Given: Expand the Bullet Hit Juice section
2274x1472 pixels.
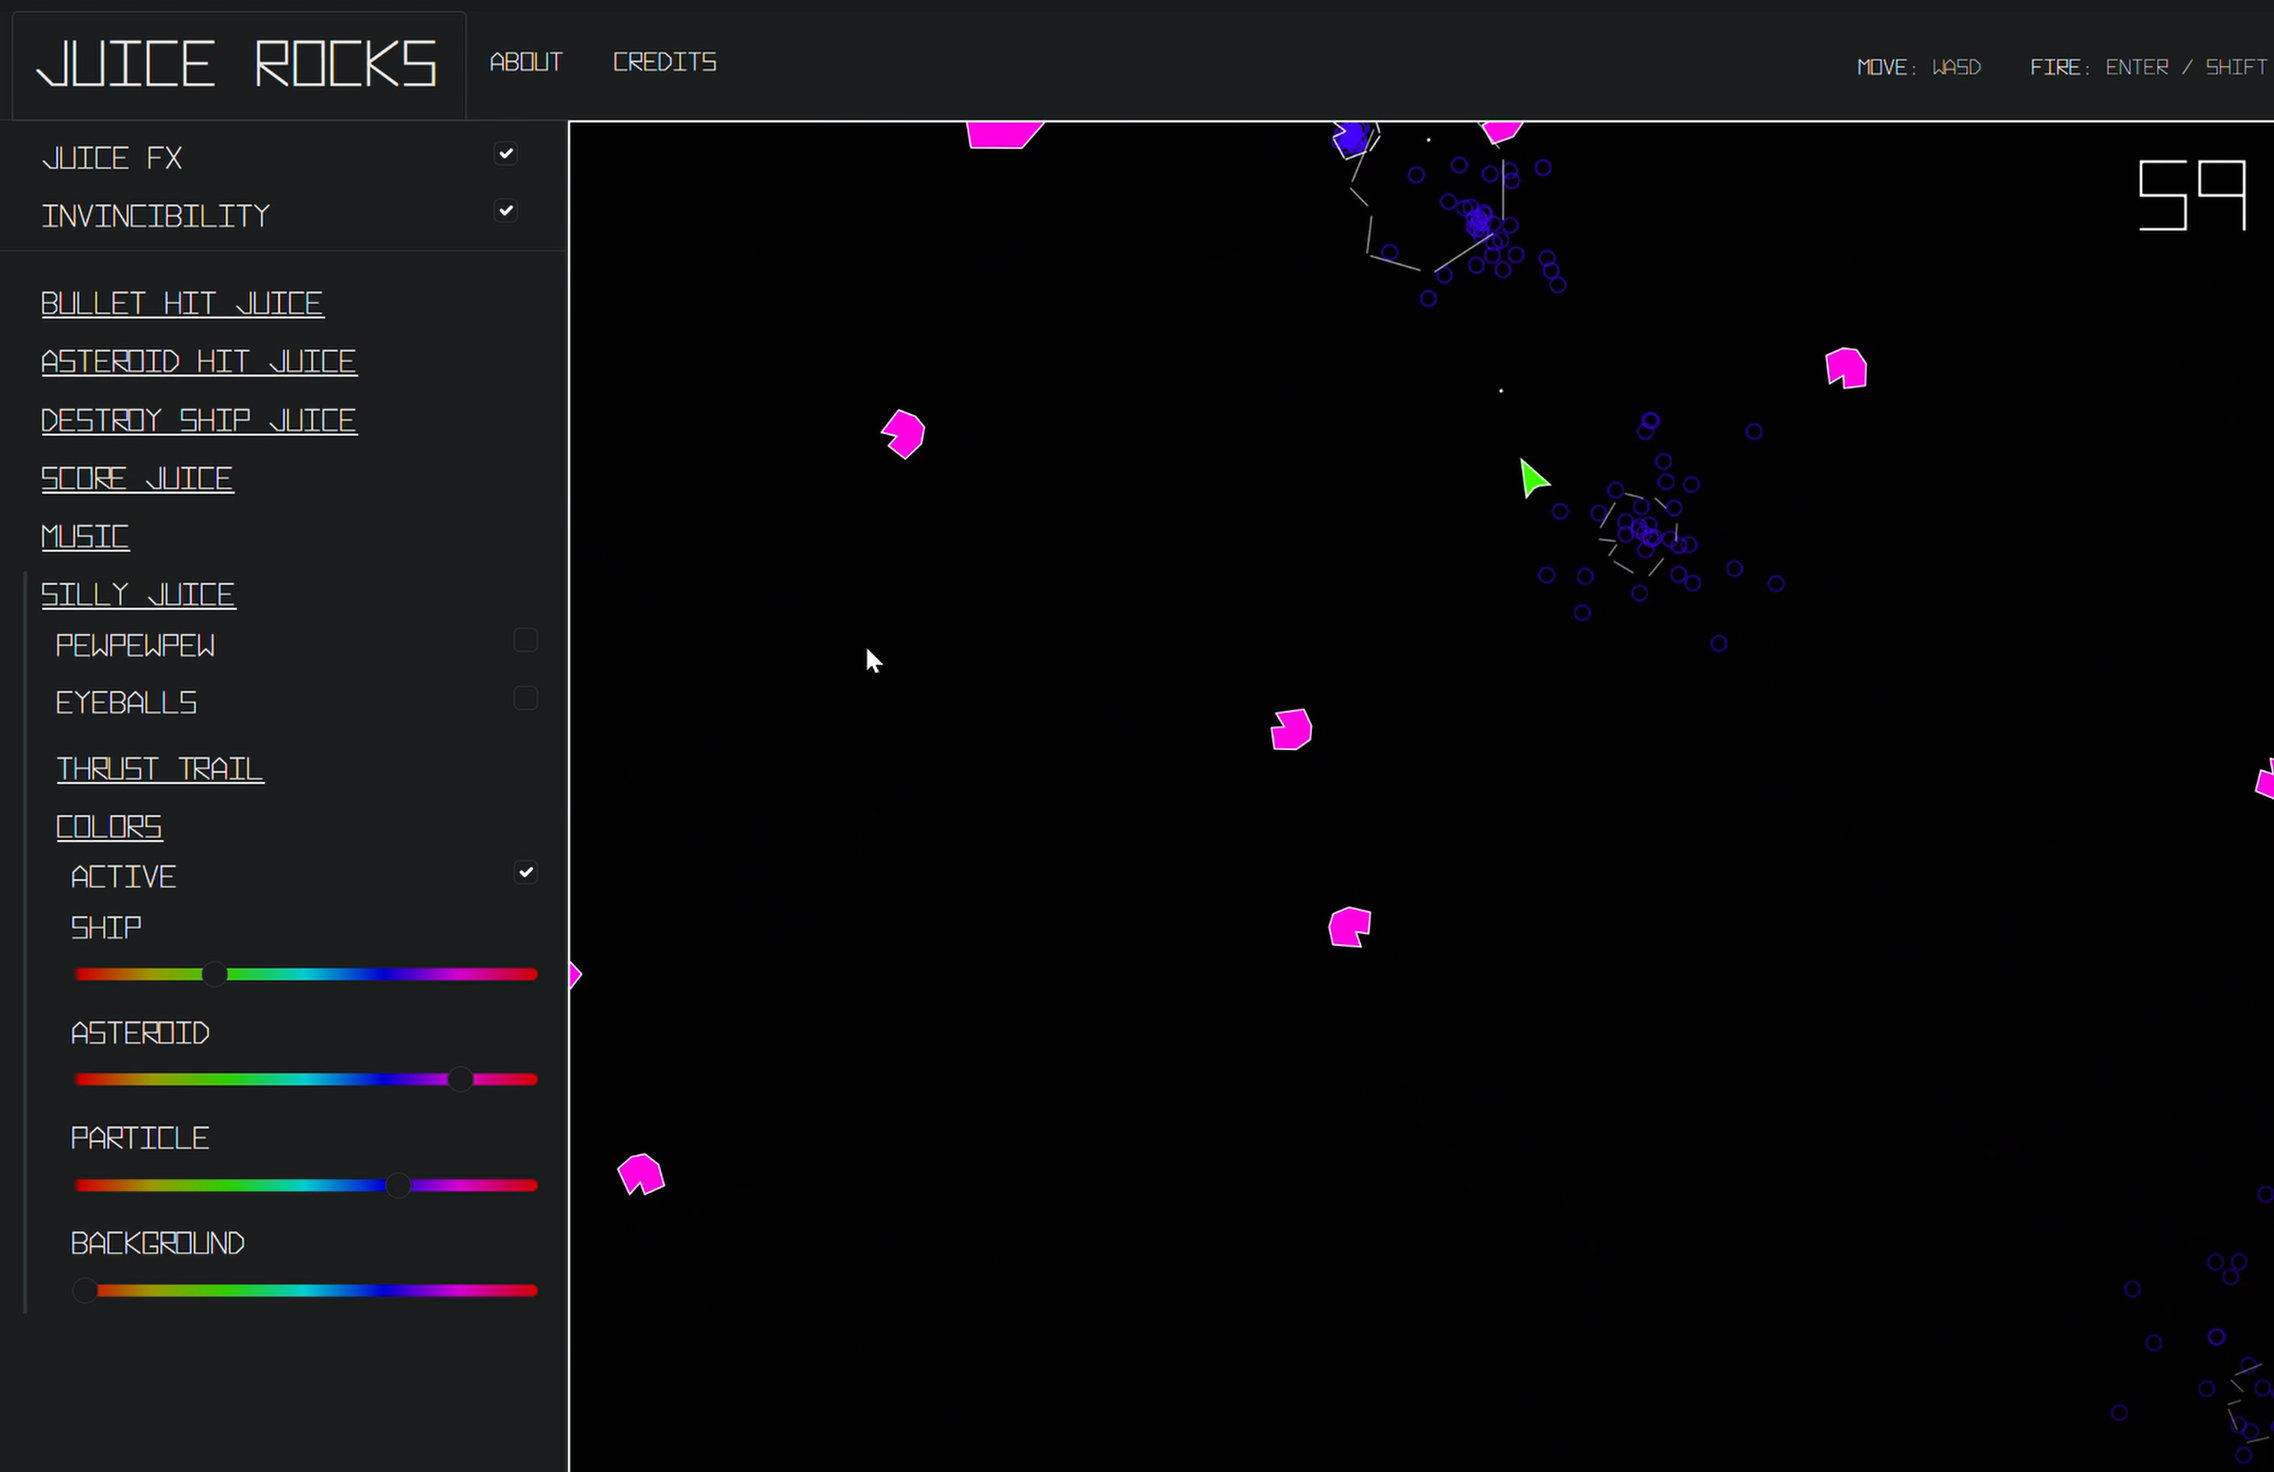Looking at the screenshot, I should pyautogui.click(x=182, y=304).
